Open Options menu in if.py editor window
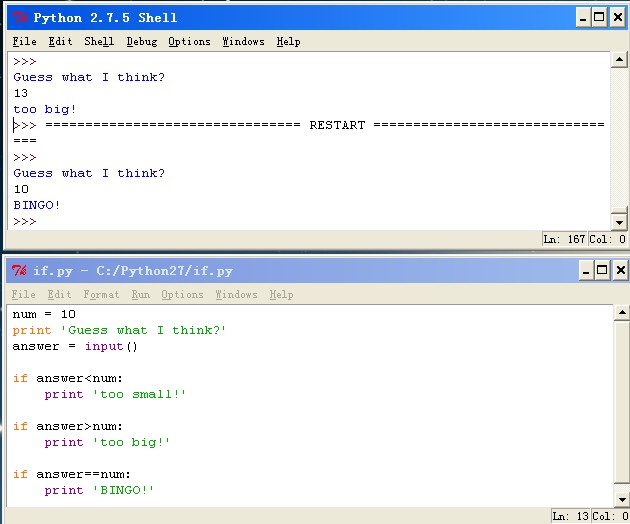Screen dimensions: 630x524 pos(182,295)
